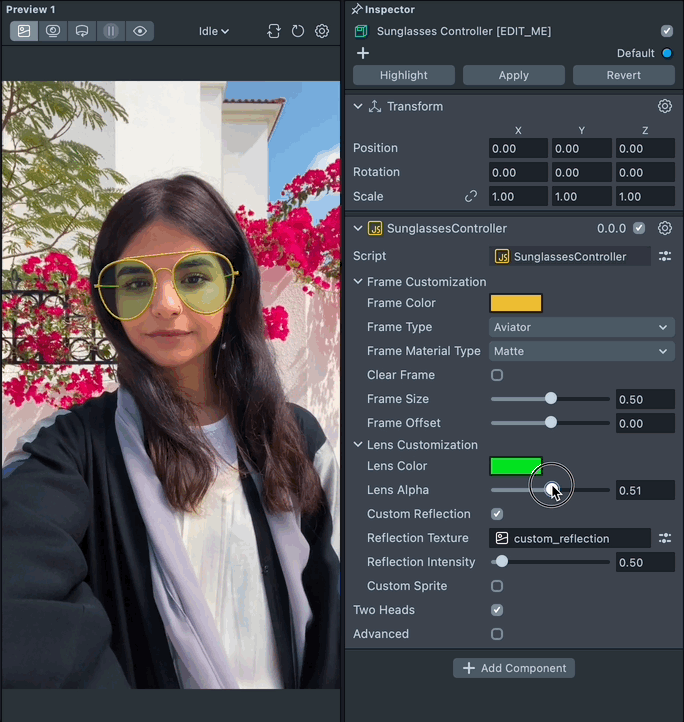Screen dimensions: 684x722
Task: Open Preview settings gear
Action: coord(322,31)
